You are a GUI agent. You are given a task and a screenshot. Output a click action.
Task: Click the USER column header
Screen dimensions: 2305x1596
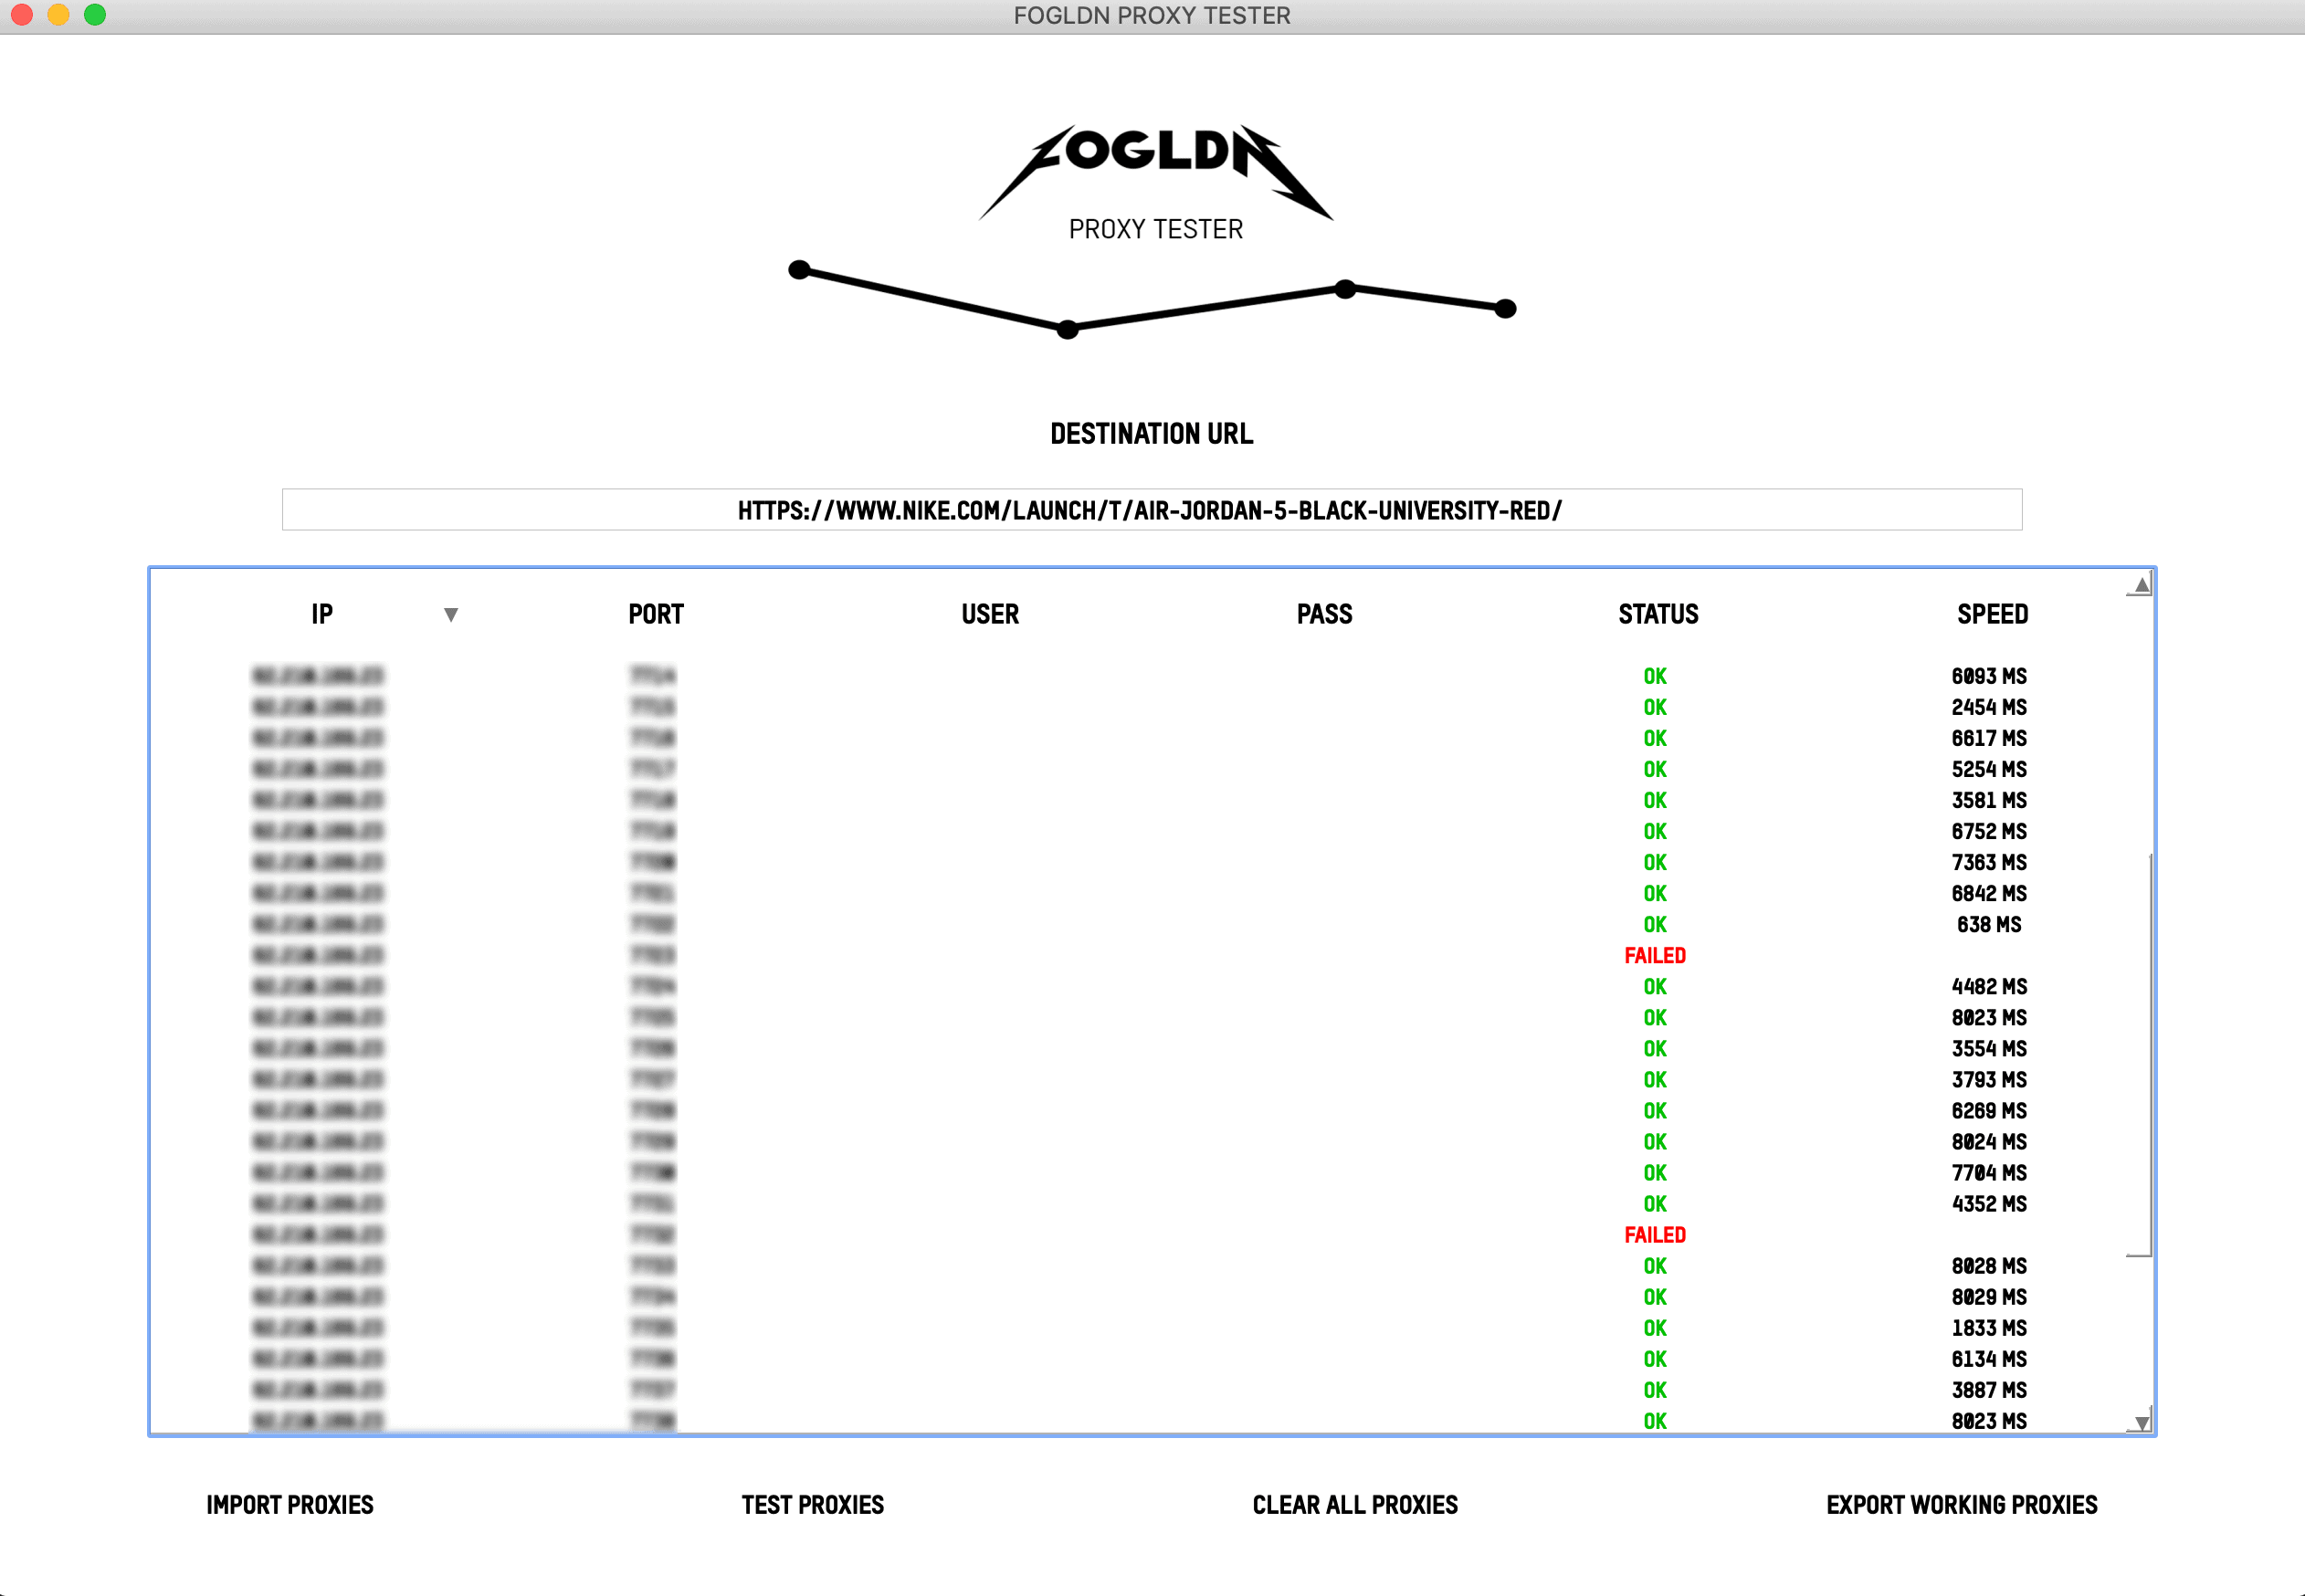990,614
